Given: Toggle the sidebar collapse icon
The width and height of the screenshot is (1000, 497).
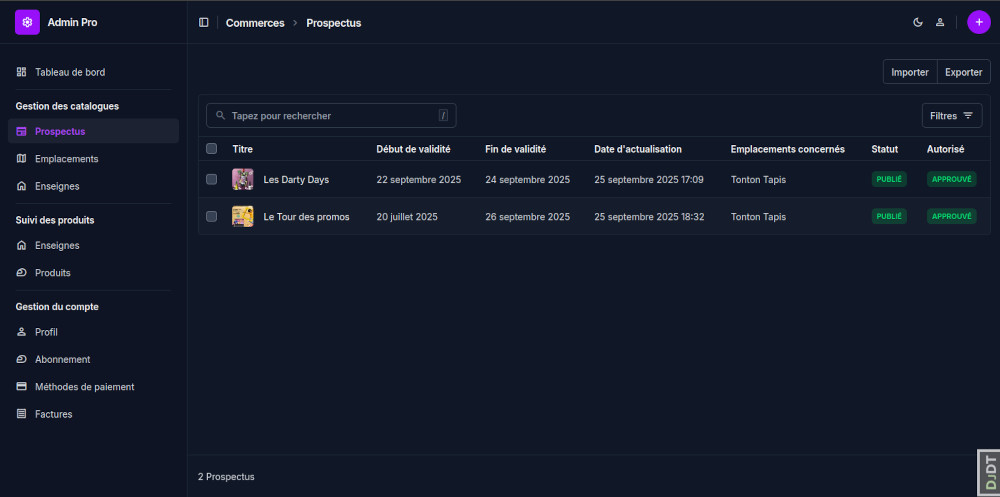Looking at the screenshot, I should (204, 22).
